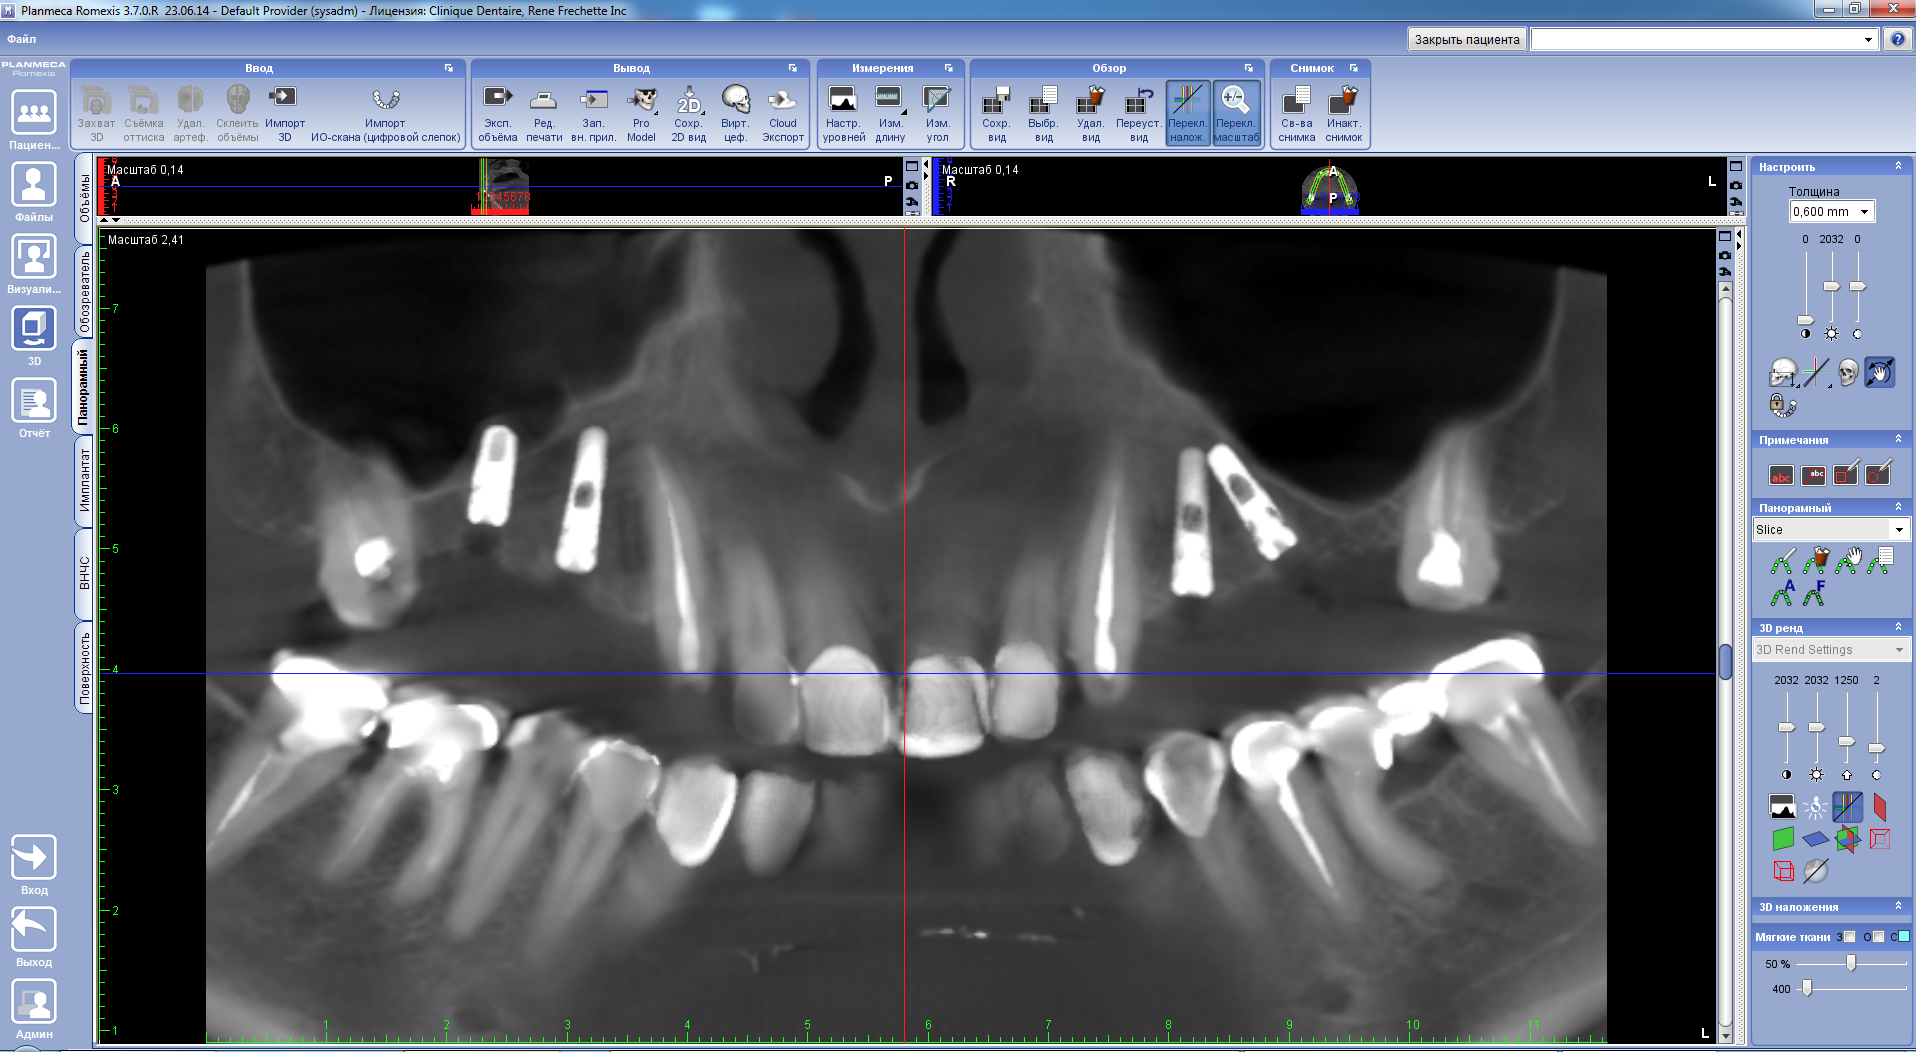The image size is (1916, 1052).
Task: Collapse the Панорамный panel header
Action: [1898, 507]
